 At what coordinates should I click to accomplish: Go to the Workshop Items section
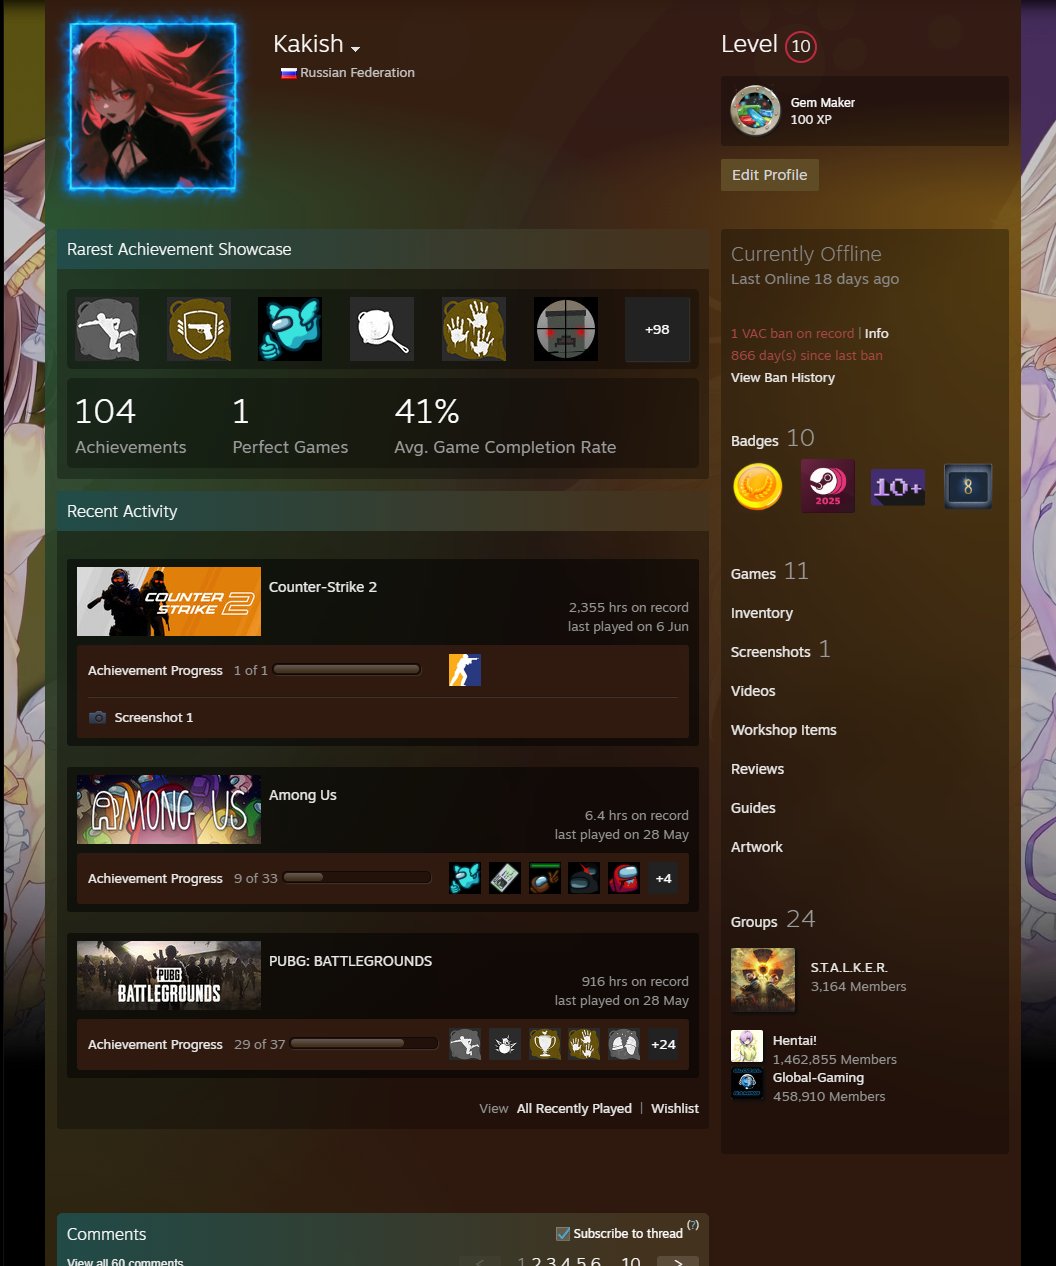tap(784, 730)
